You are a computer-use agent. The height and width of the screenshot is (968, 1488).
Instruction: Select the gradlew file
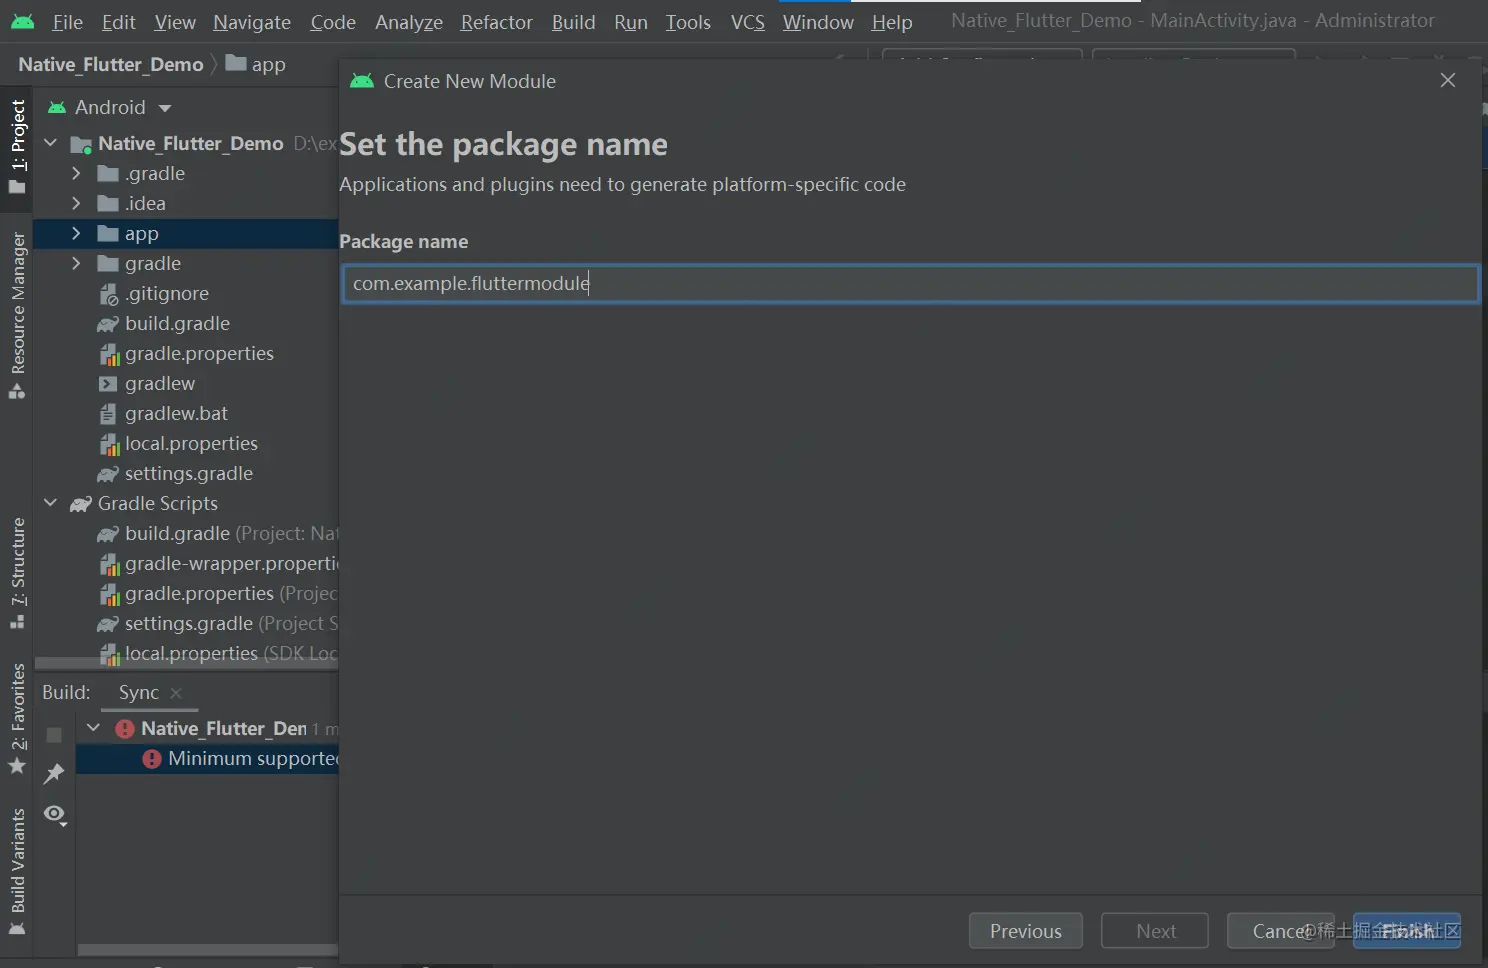coord(160,383)
